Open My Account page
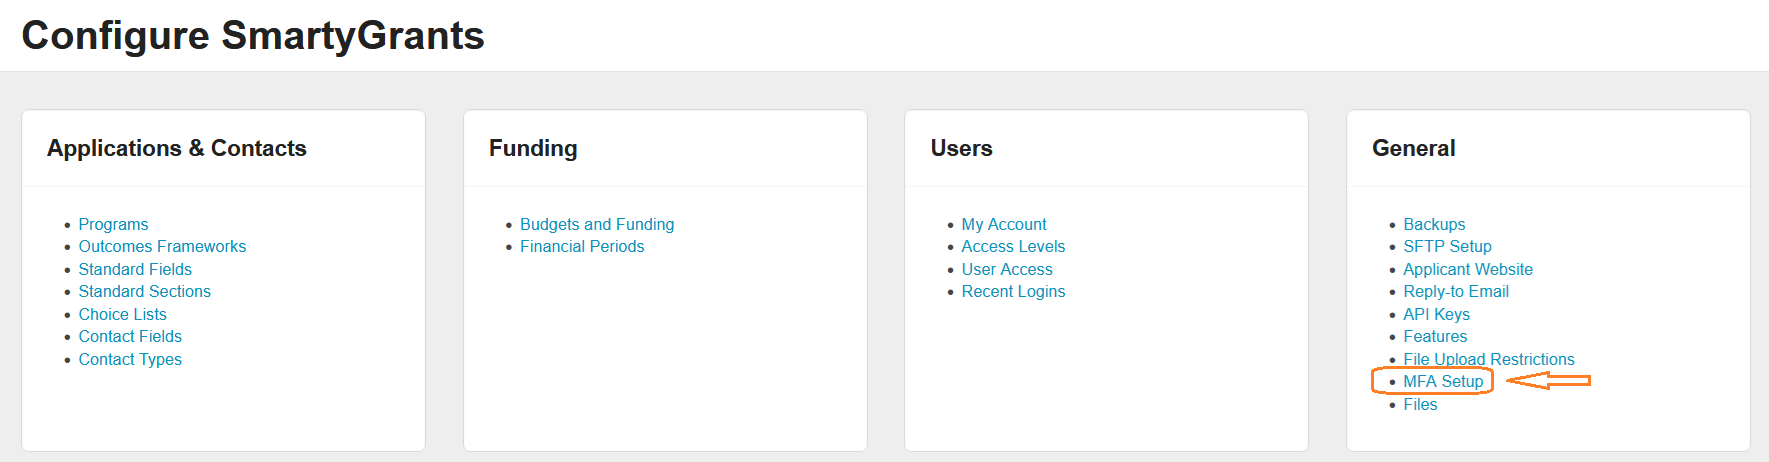This screenshot has width=1769, height=462. (x=1004, y=224)
